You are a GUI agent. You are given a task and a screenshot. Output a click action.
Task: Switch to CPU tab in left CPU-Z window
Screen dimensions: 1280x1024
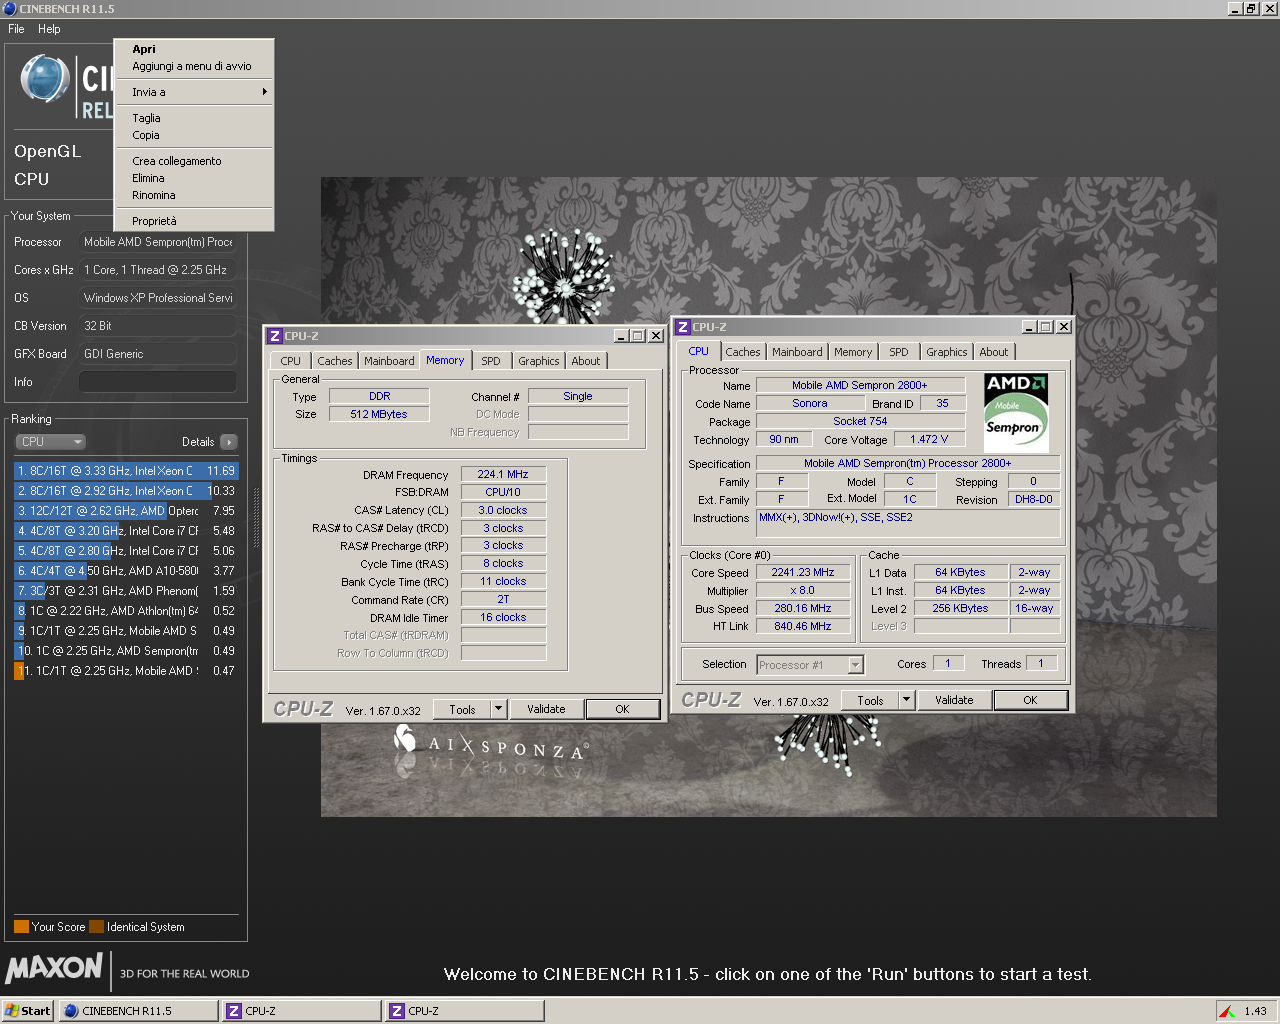pyautogui.click(x=290, y=361)
